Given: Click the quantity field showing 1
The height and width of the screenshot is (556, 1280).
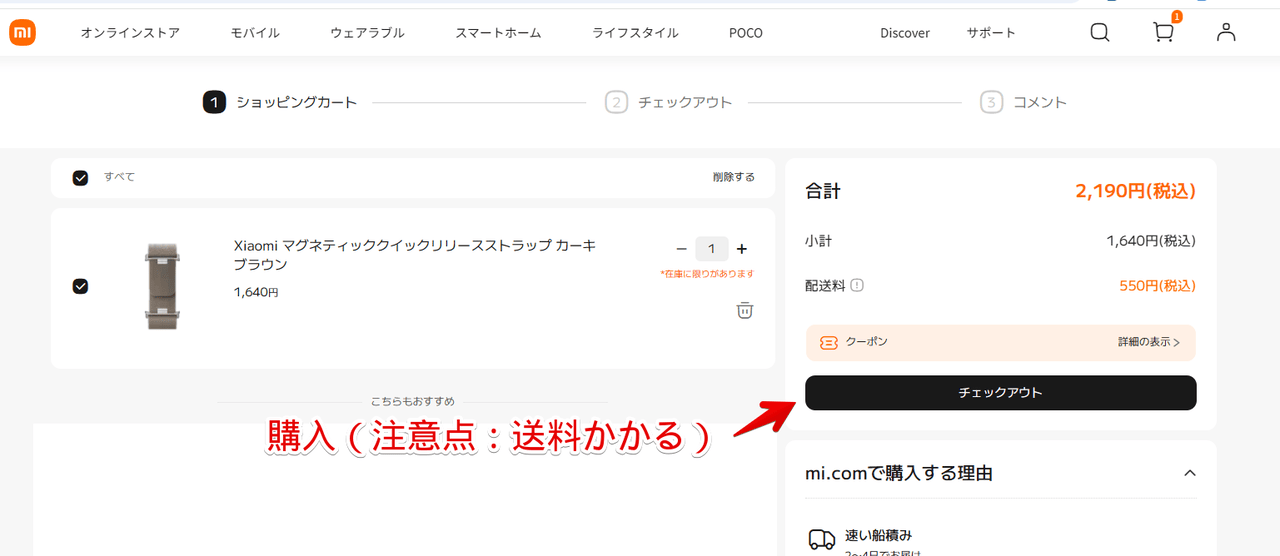Looking at the screenshot, I should 712,249.
